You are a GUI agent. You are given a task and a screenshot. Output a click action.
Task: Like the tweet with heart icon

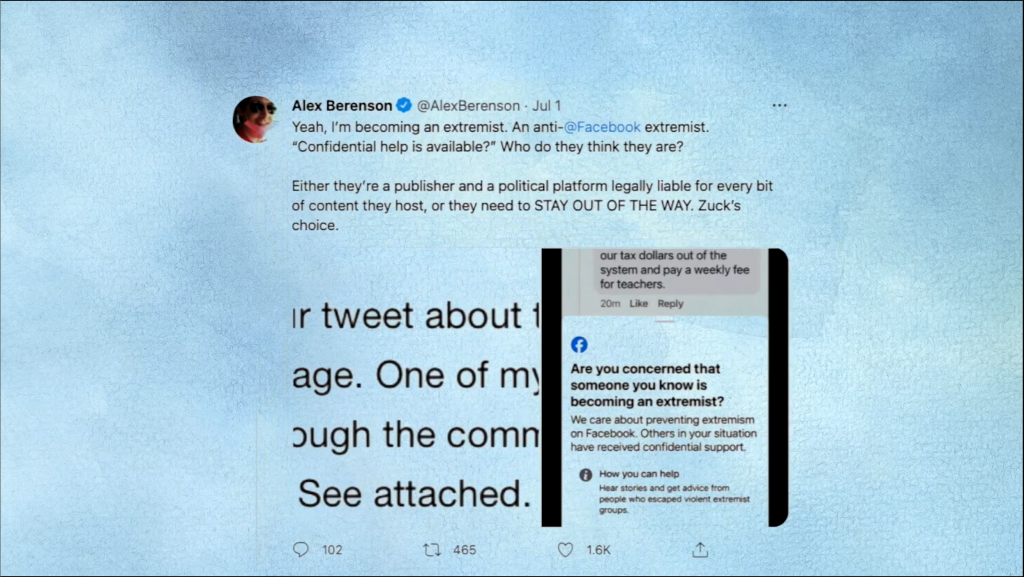(566, 550)
